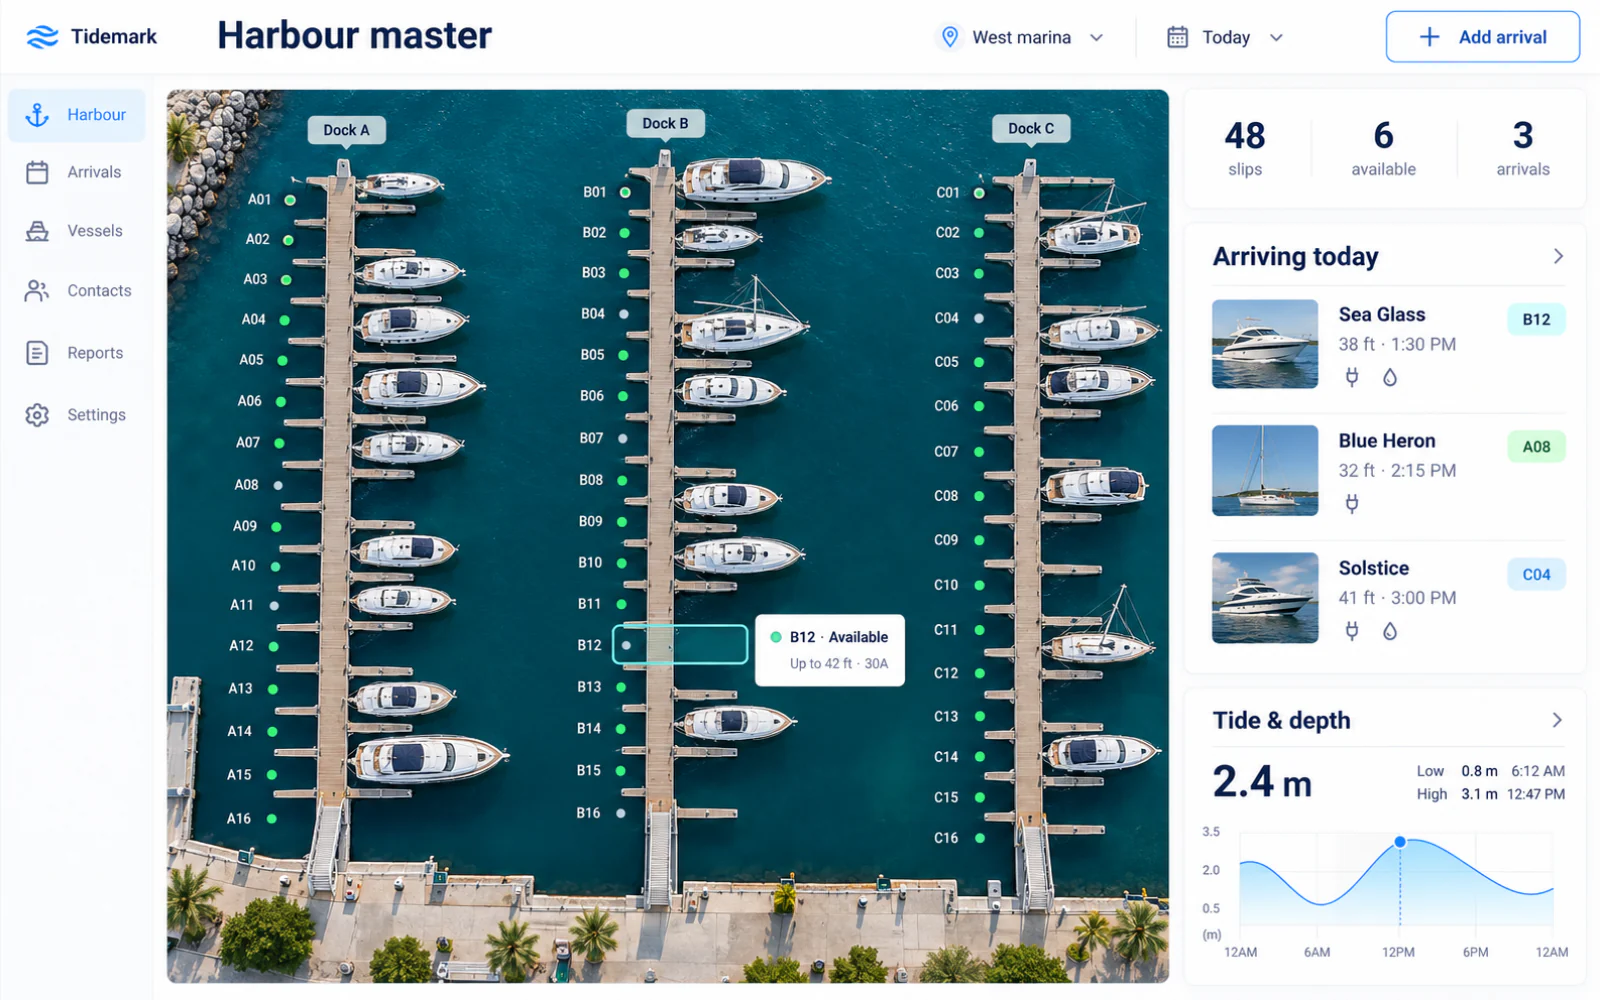Click the C04 slip badge for Solstice
This screenshot has height=1000, width=1600.
coord(1536,575)
